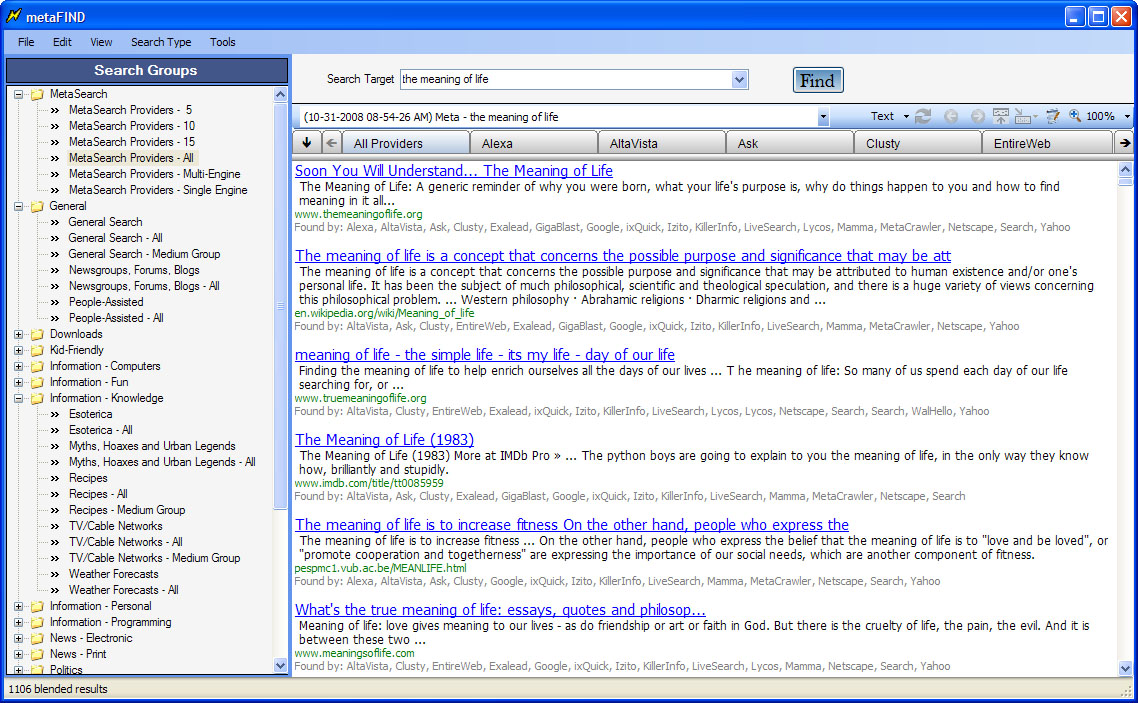Select 'Weather Forecasts - All' item
The height and width of the screenshot is (703, 1138).
[x=123, y=591]
